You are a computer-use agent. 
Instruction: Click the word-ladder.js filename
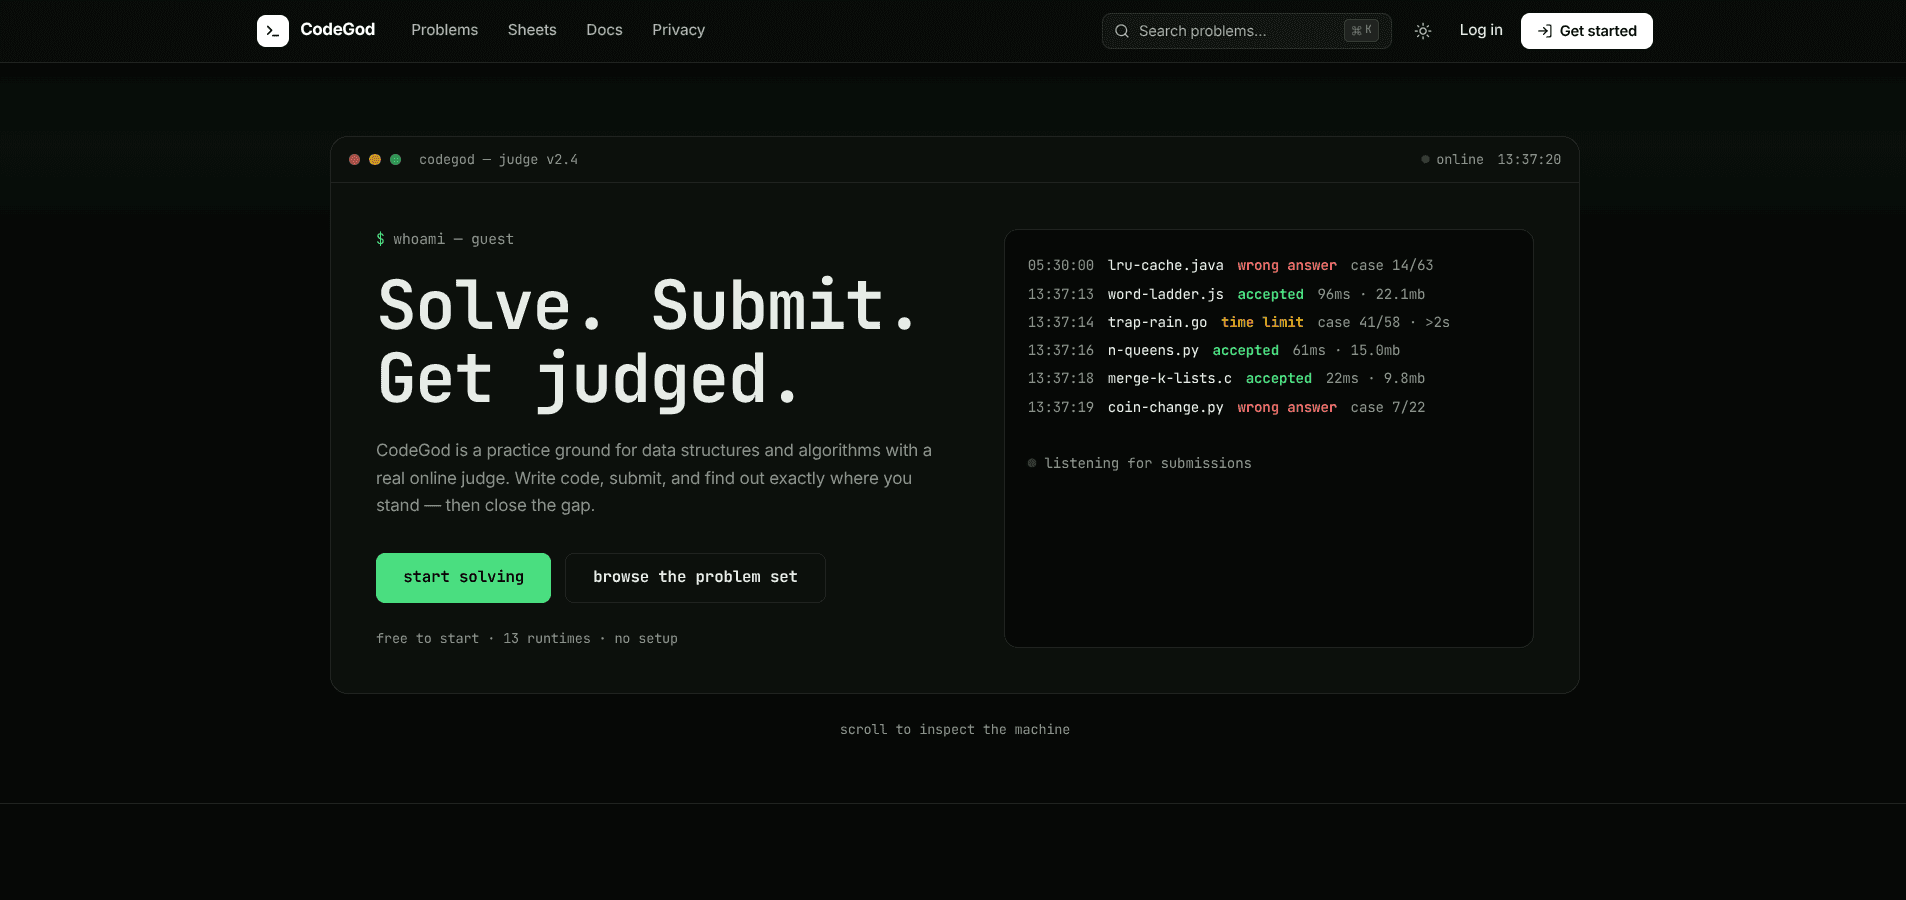point(1165,294)
